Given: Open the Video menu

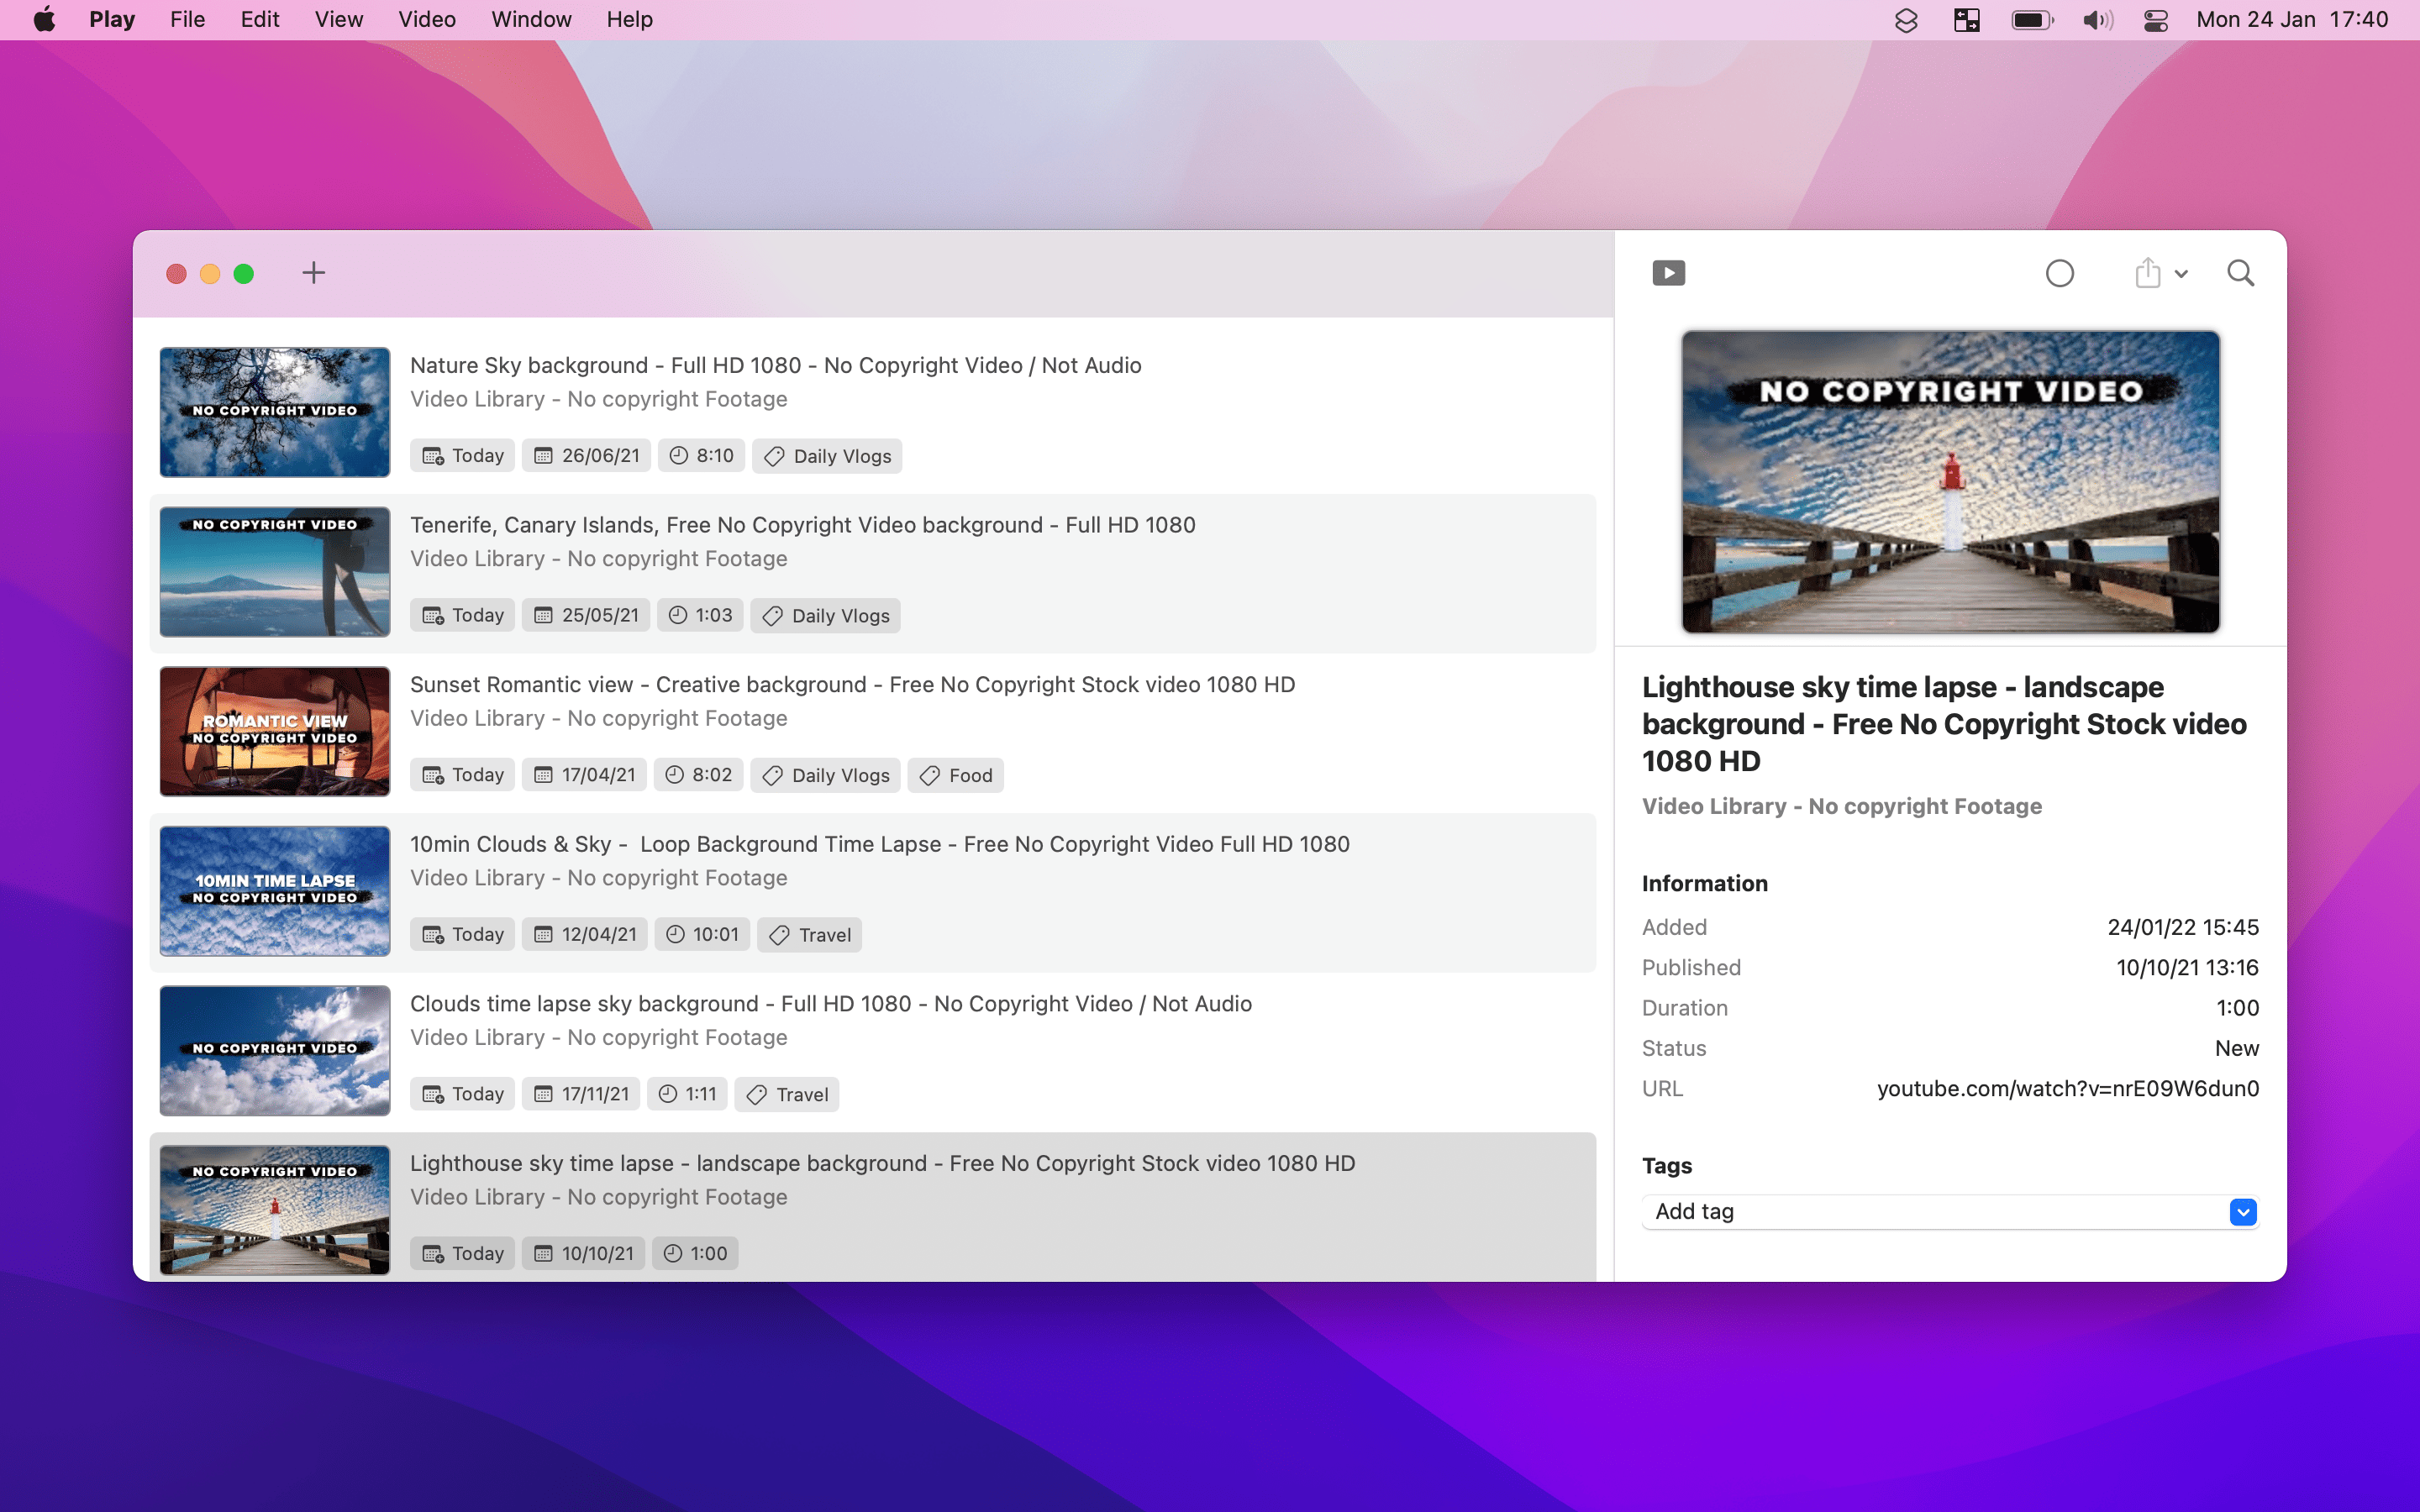Looking at the screenshot, I should [x=426, y=20].
